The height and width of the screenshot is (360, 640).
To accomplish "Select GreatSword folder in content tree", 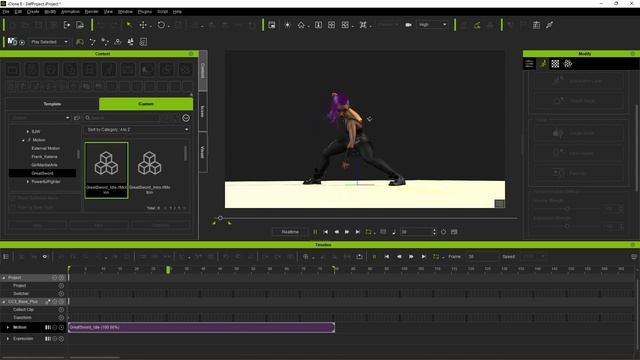I will pos(42,173).
